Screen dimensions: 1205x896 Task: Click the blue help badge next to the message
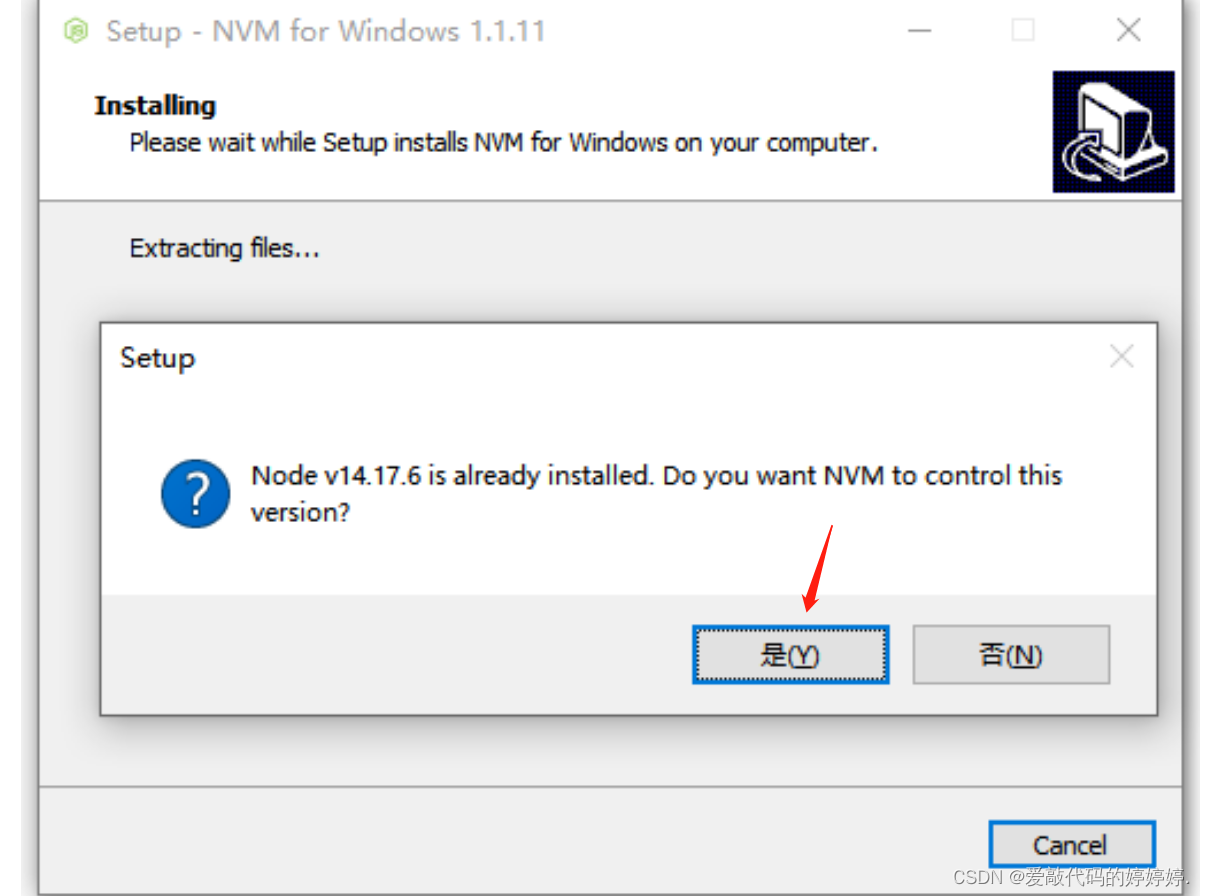[196, 493]
